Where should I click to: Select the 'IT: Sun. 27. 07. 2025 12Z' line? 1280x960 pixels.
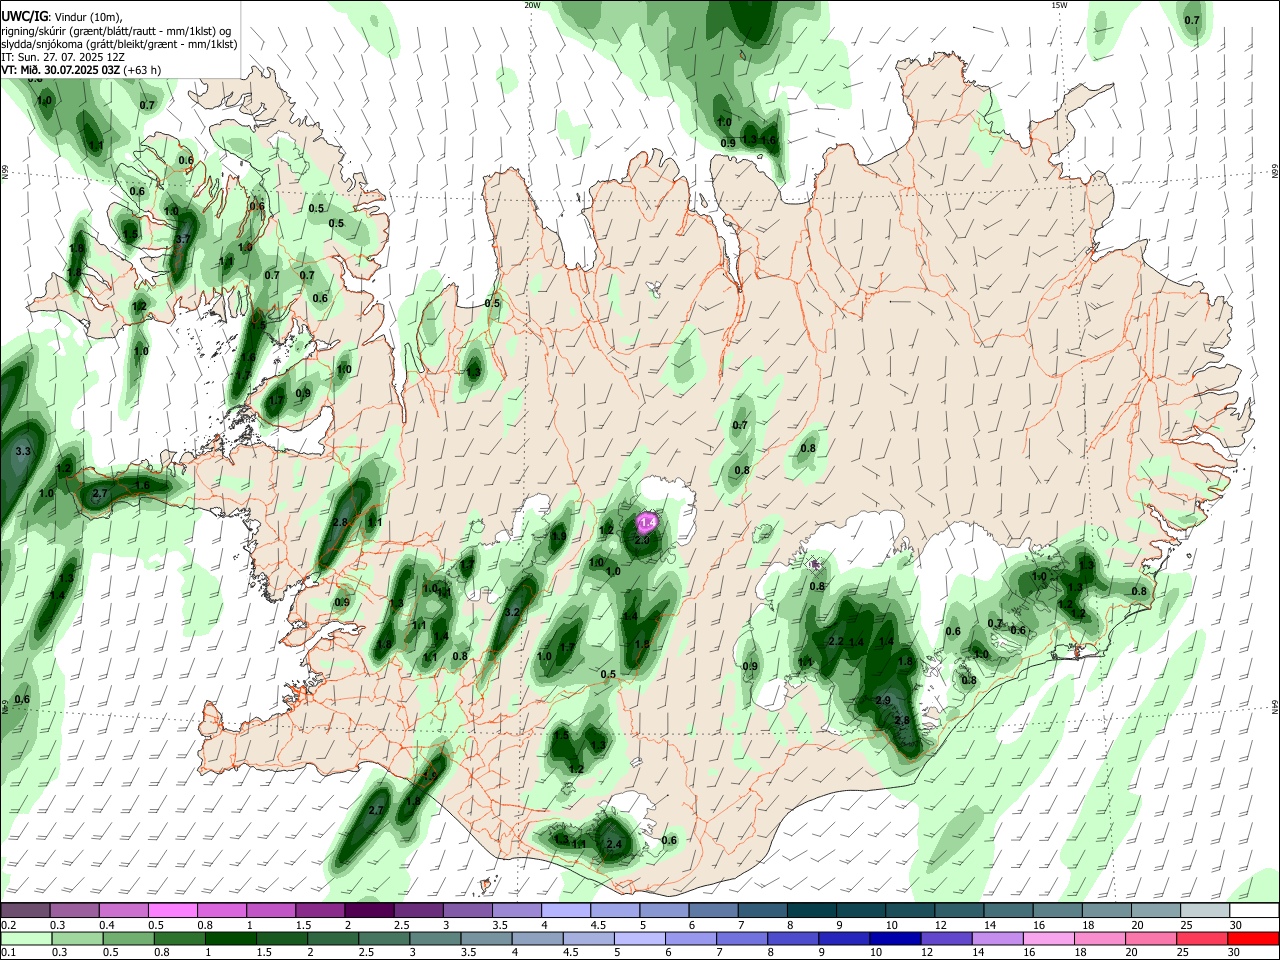63,57
